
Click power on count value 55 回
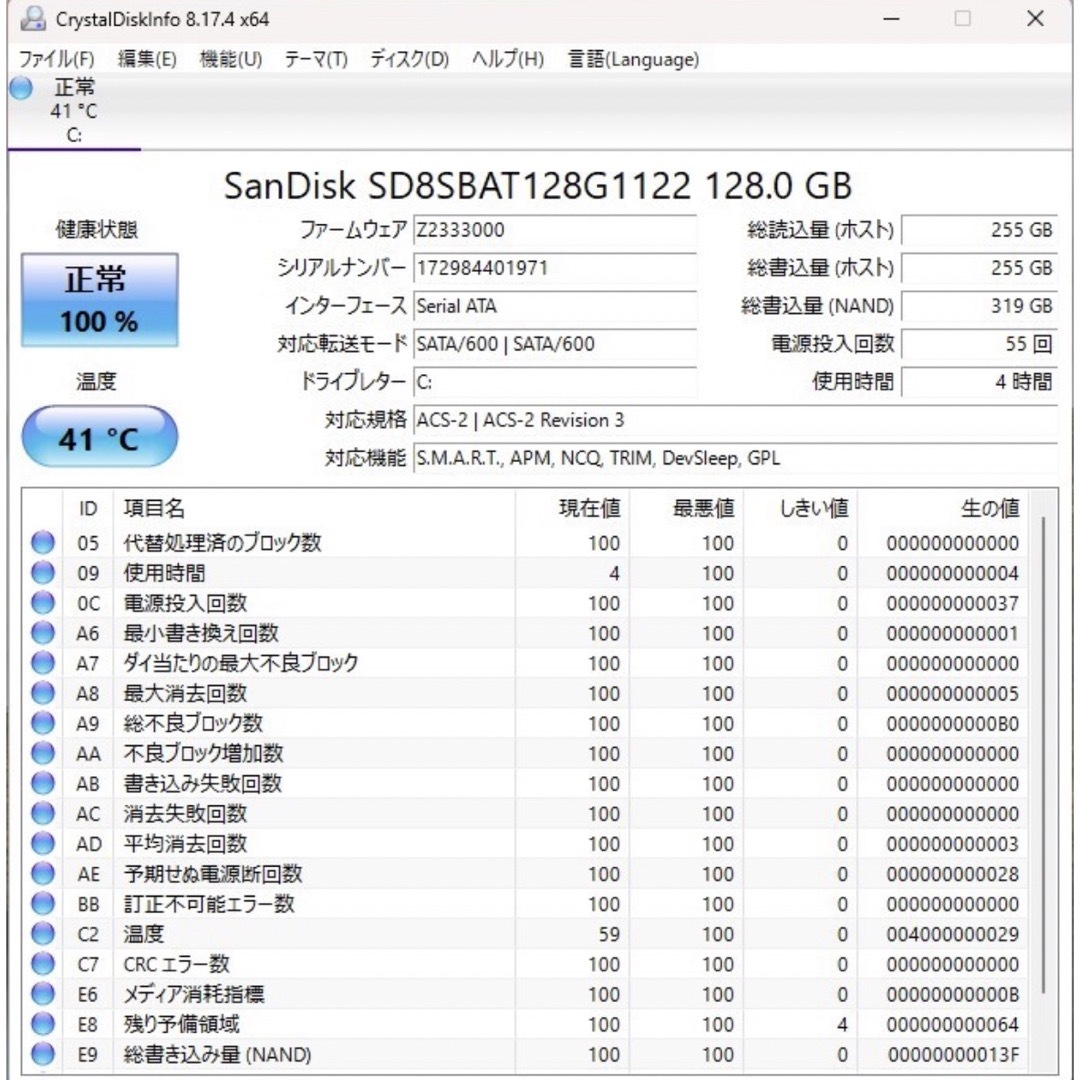[x=979, y=344]
